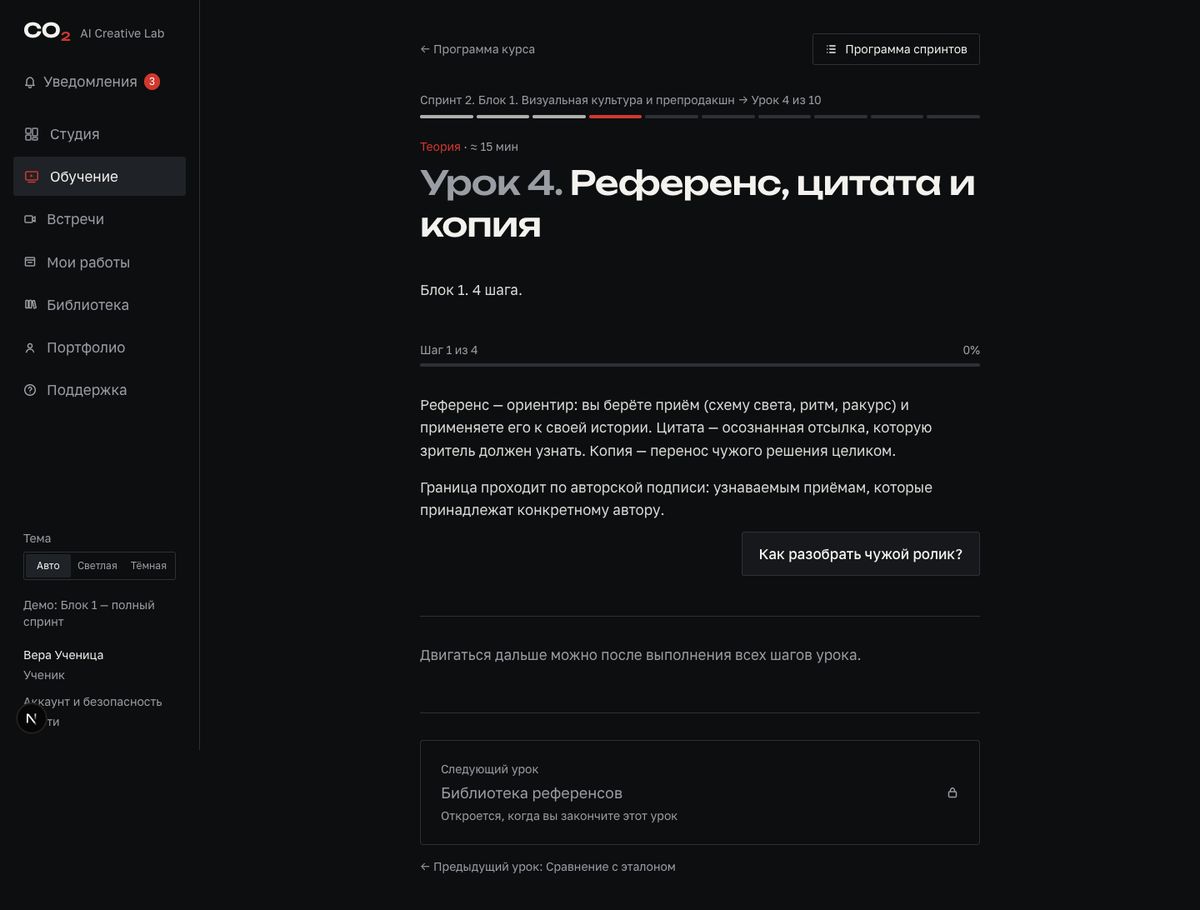Click the red notification count badge
This screenshot has height=910, width=1200.
152,82
